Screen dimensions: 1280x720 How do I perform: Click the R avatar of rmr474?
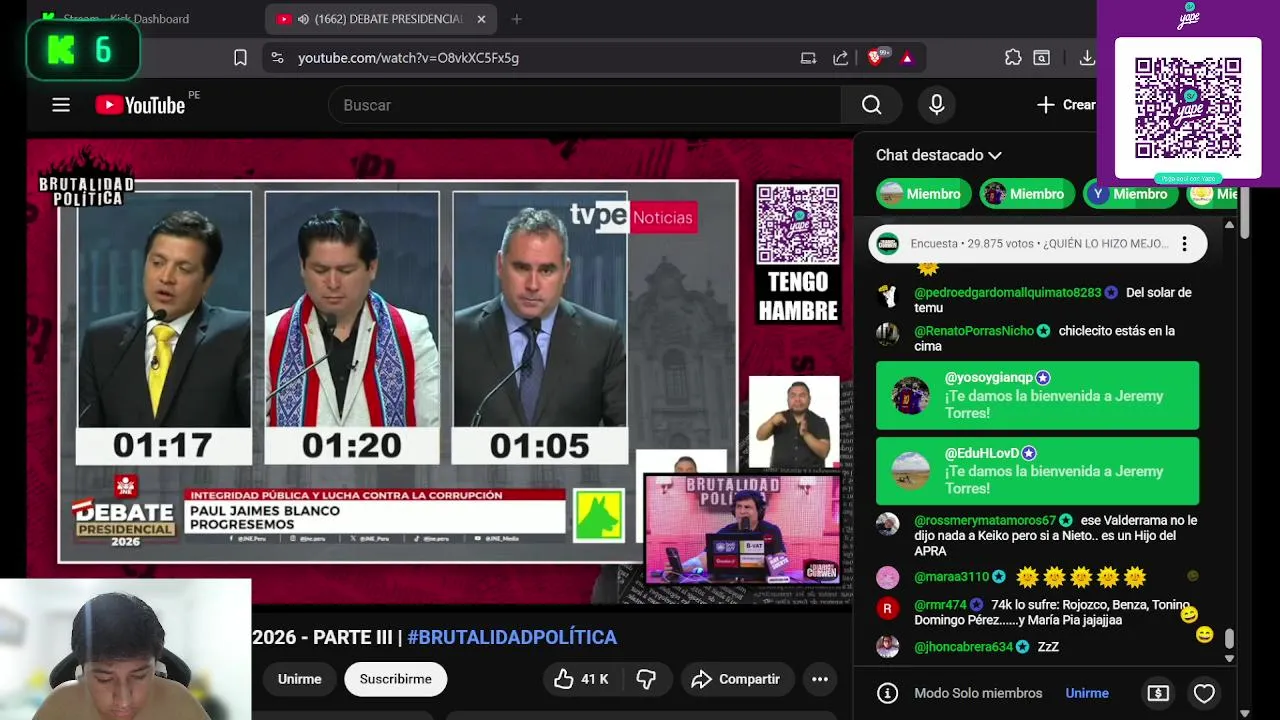(x=887, y=608)
